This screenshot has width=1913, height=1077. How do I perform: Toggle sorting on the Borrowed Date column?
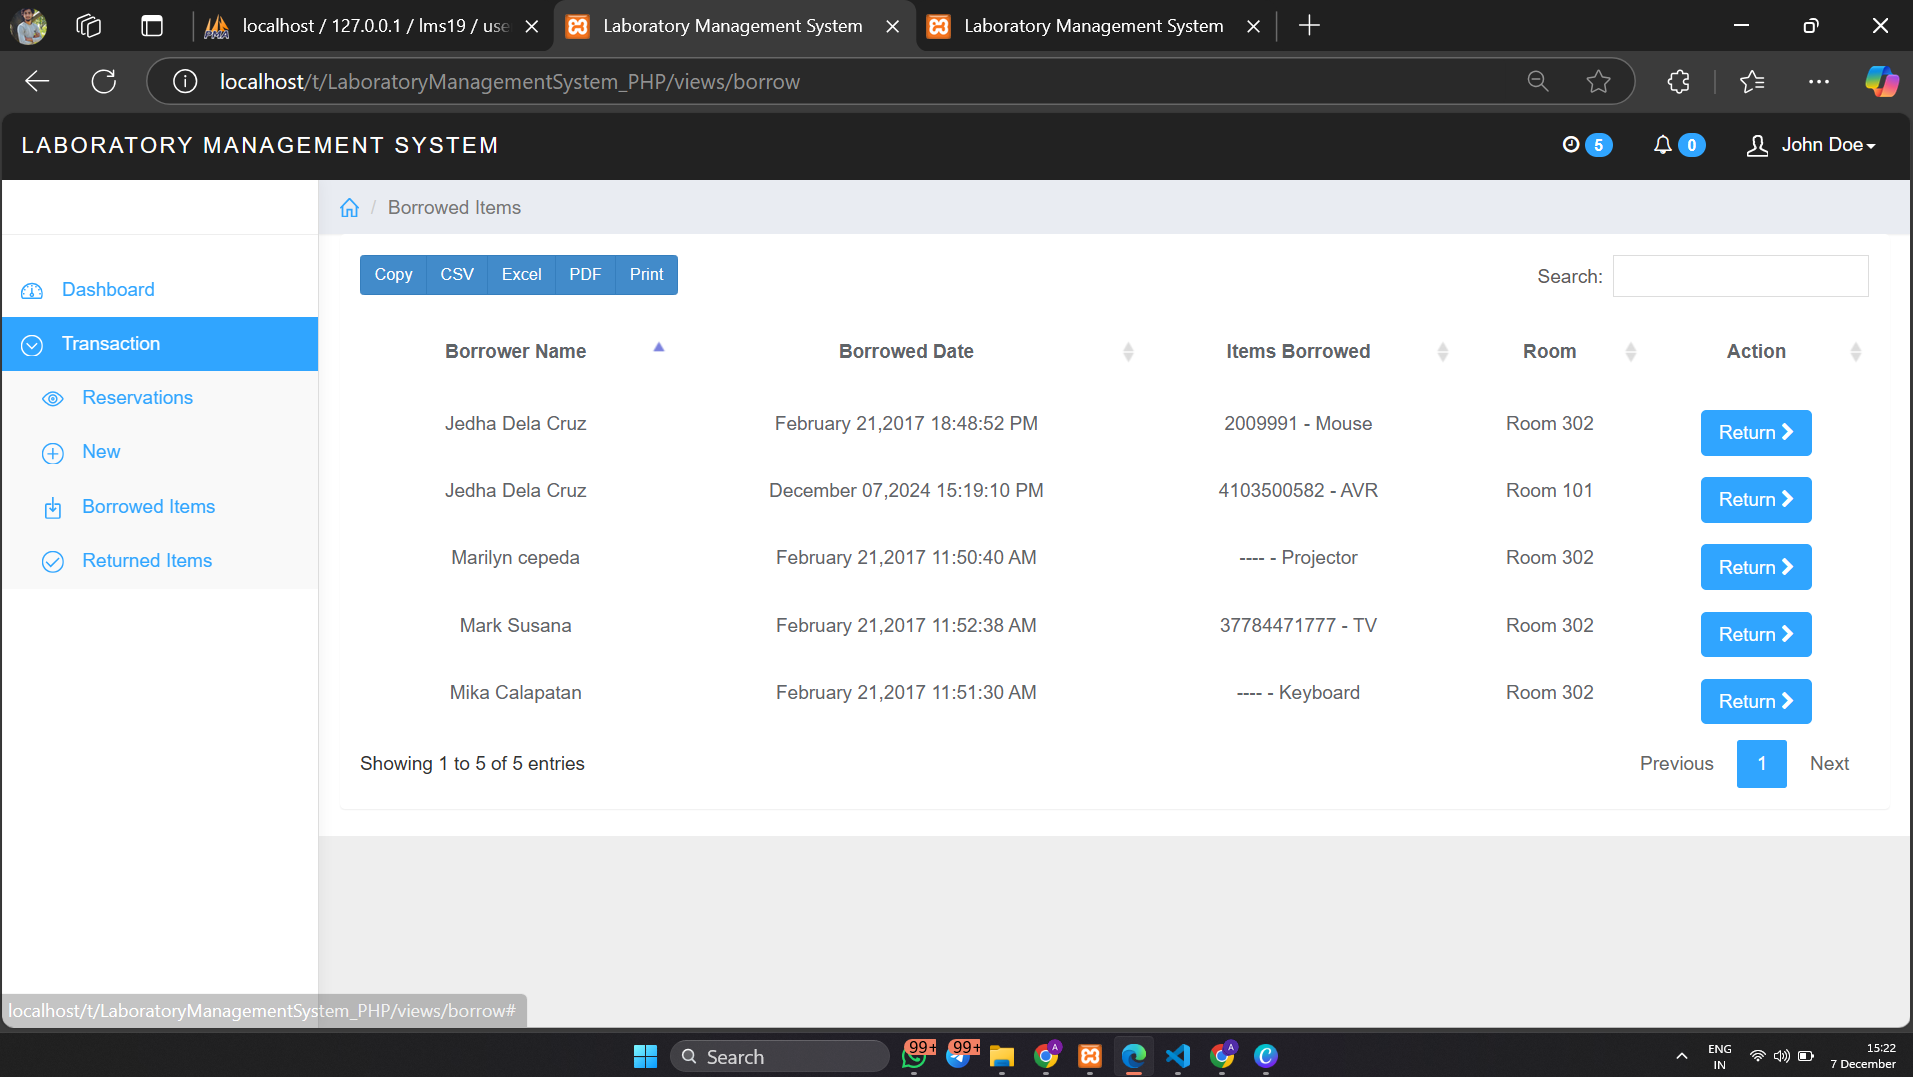point(1128,351)
